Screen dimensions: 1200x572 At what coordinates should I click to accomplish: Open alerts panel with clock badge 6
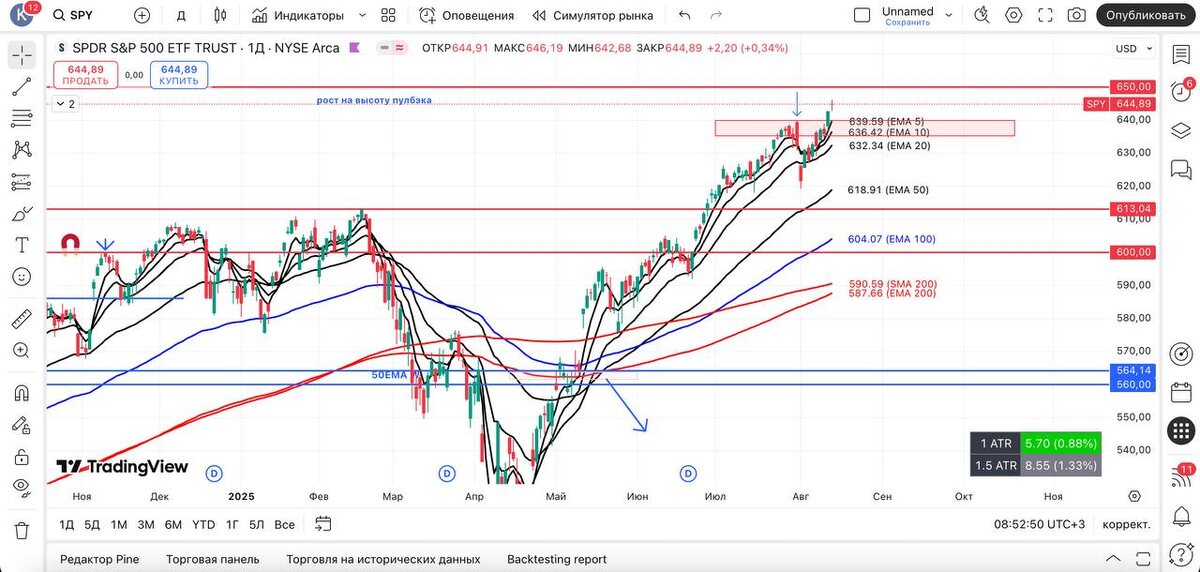click(x=1181, y=90)
